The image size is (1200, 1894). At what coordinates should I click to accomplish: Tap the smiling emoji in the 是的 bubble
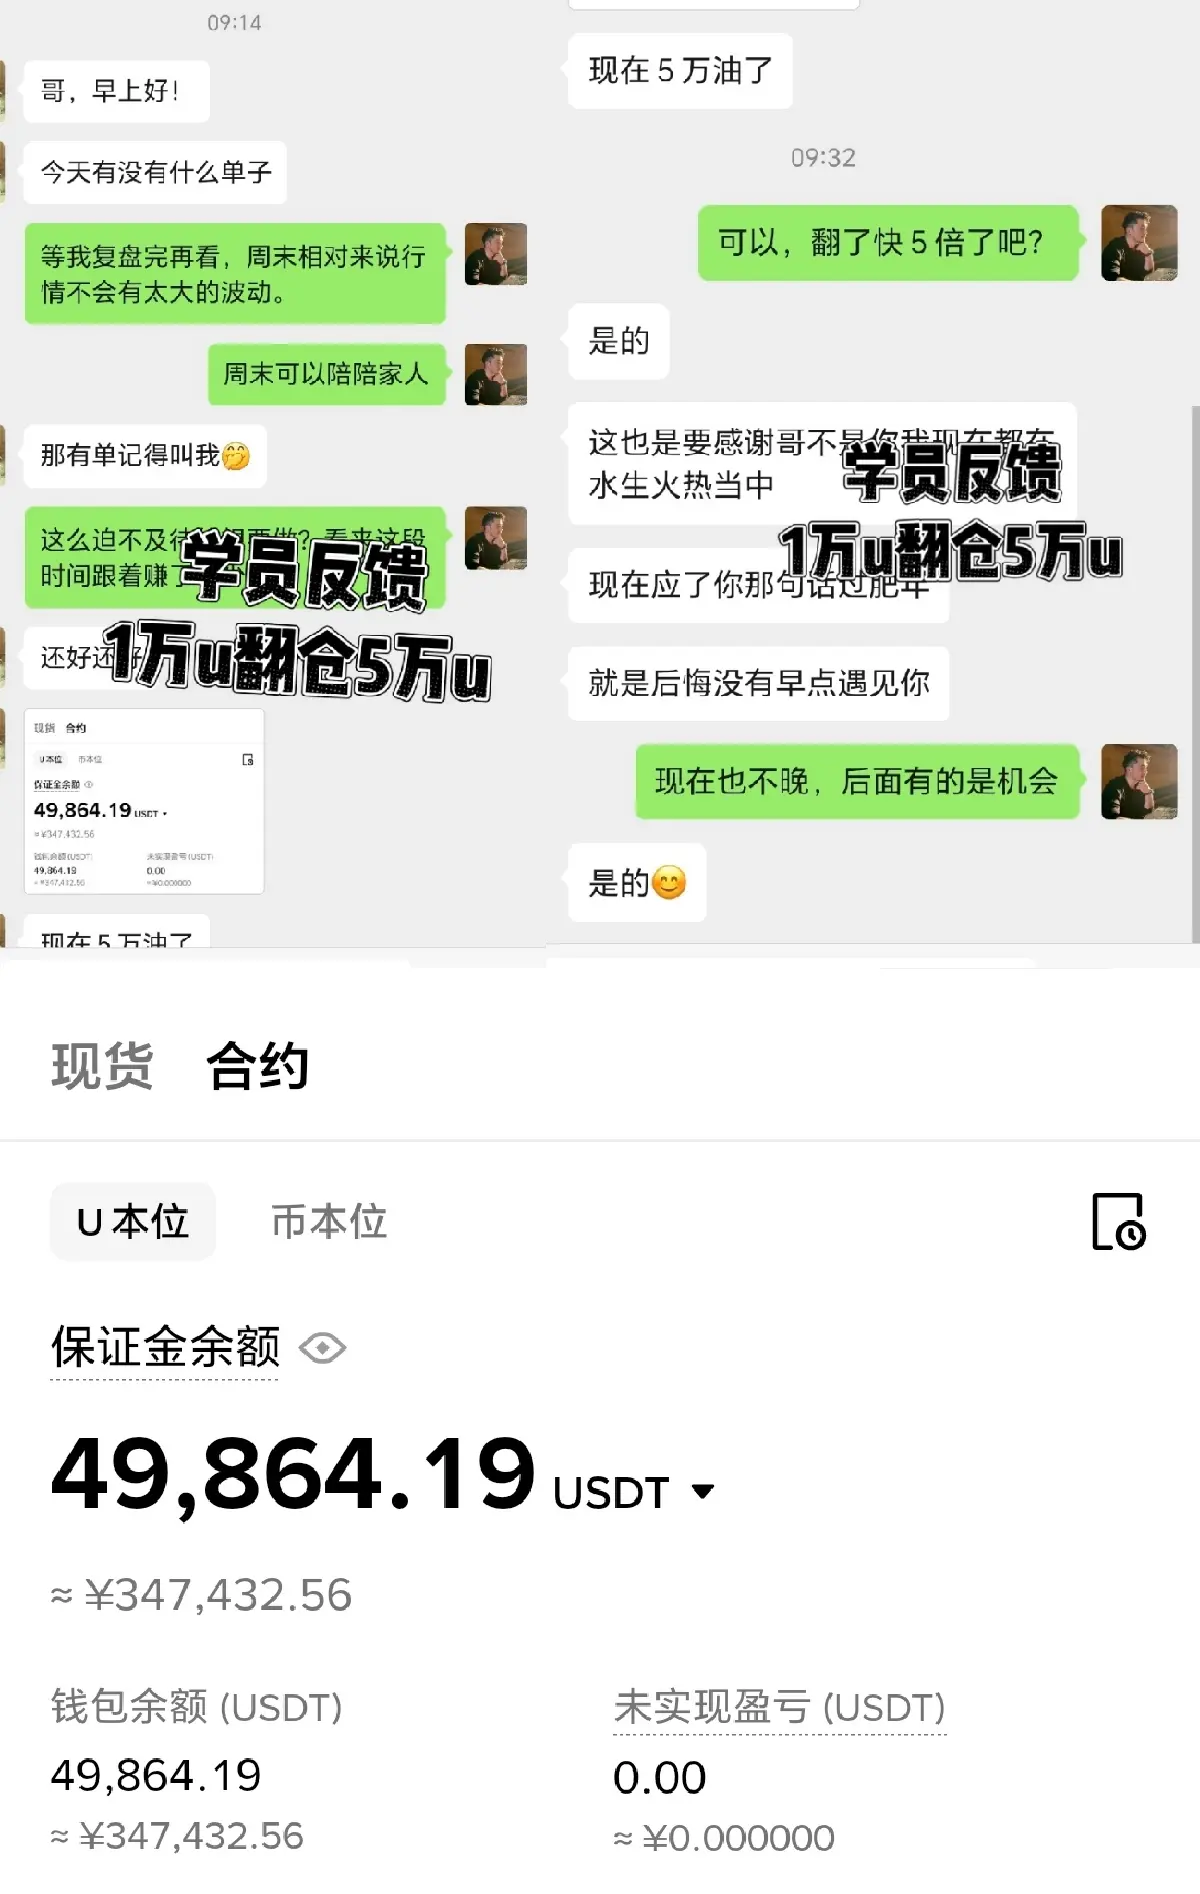669,883
